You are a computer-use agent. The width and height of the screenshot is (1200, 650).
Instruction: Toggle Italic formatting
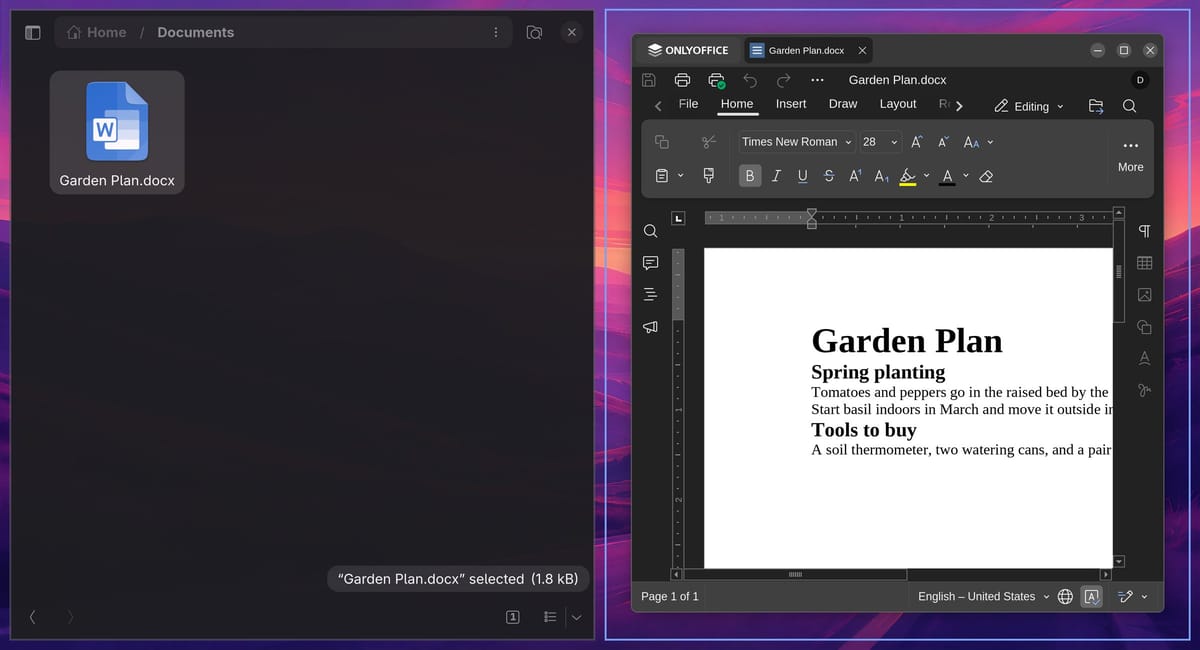[776, 176]
